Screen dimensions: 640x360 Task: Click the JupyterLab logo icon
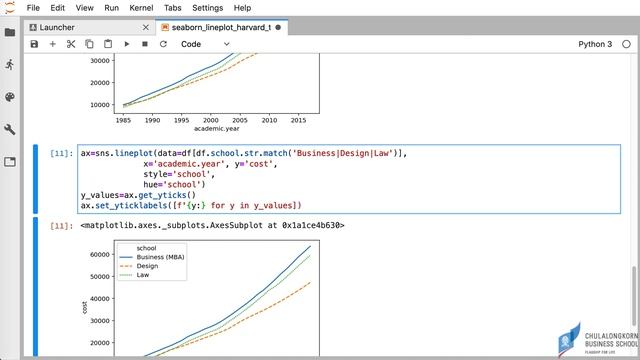tap(10, 8)
